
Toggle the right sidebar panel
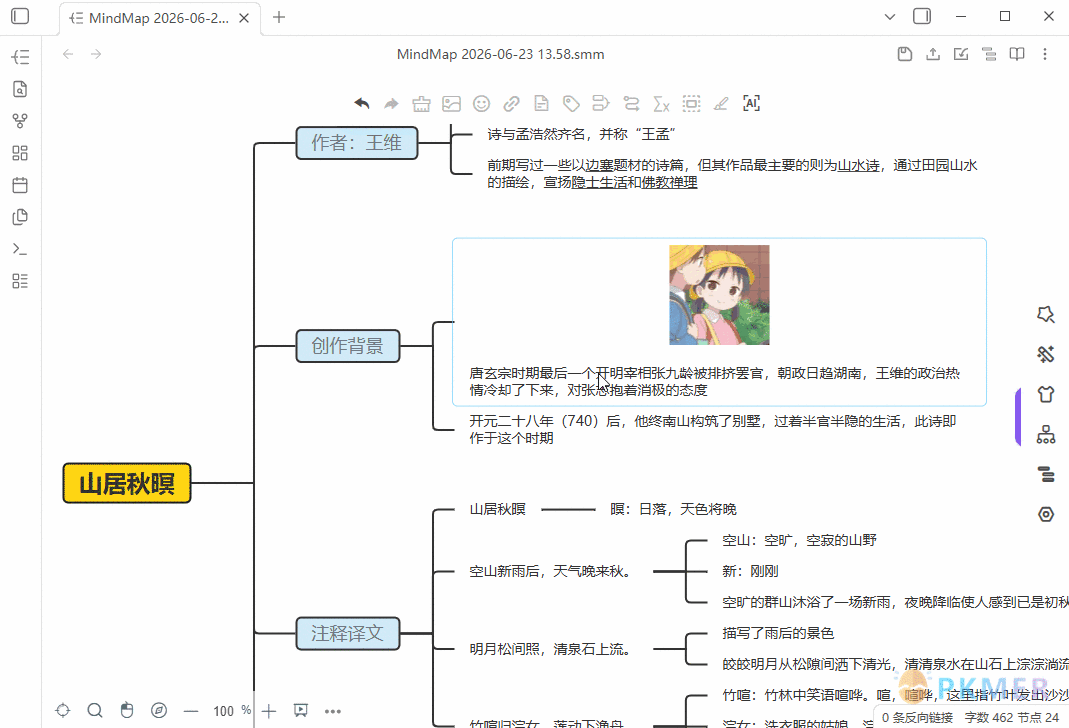click(922, 16)
